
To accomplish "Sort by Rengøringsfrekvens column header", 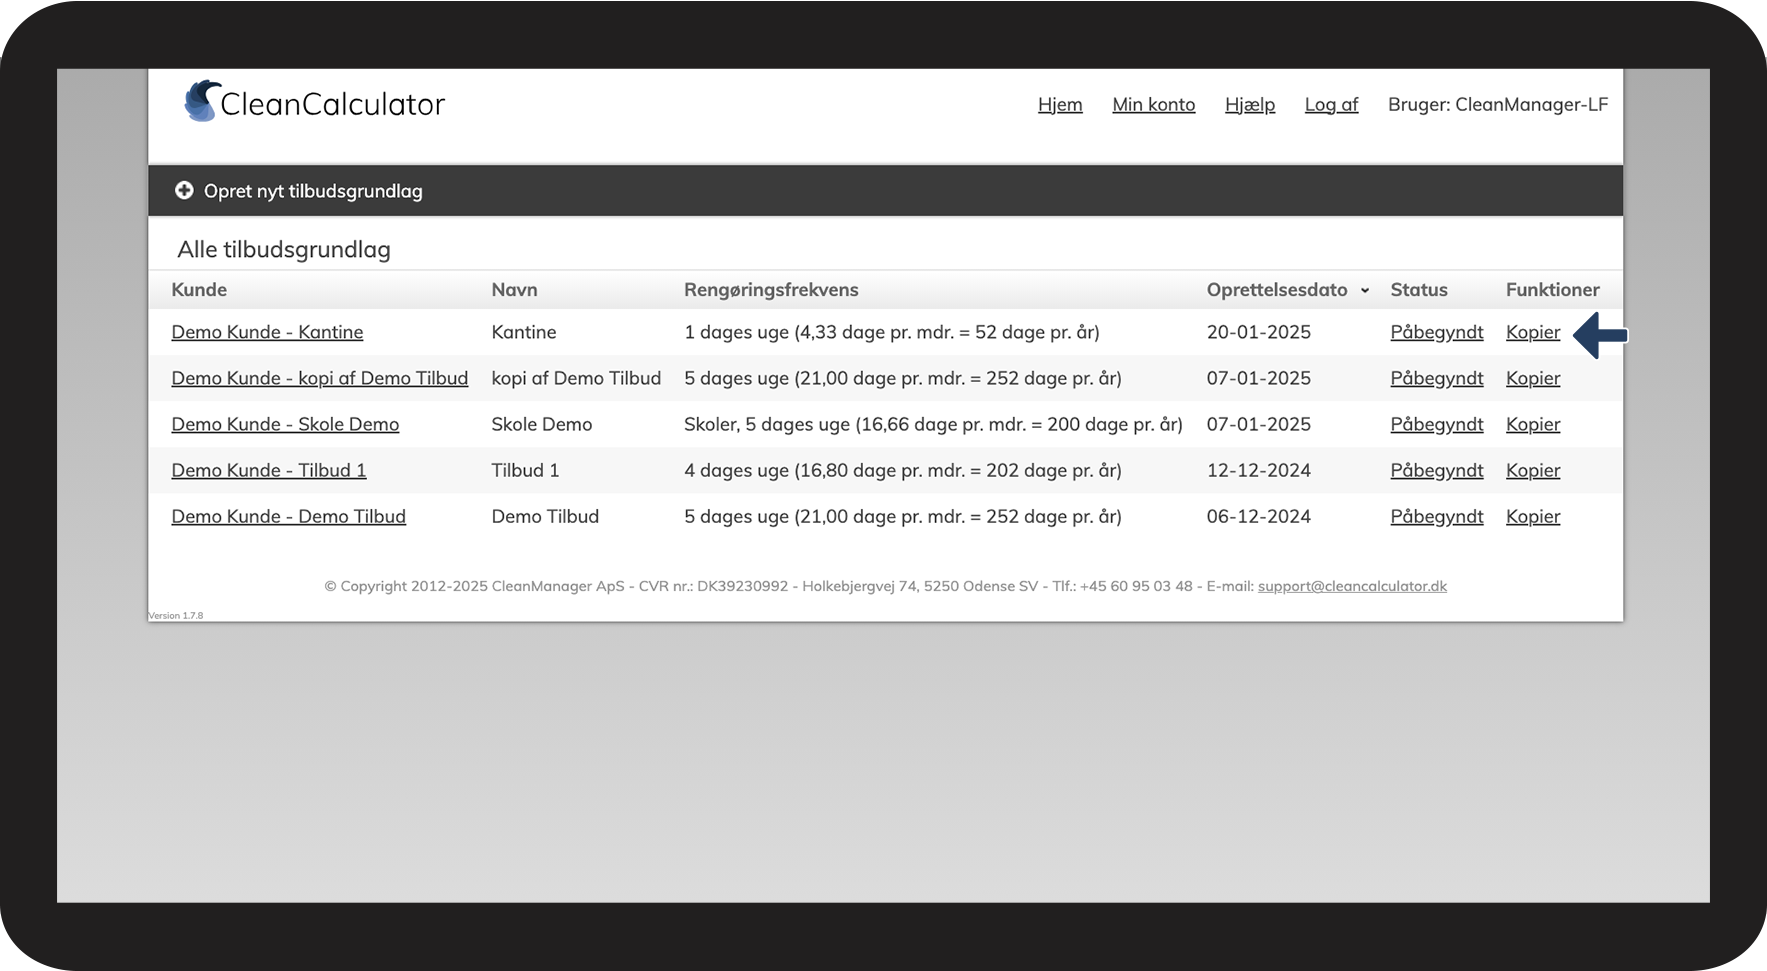I will coord(771,290).
